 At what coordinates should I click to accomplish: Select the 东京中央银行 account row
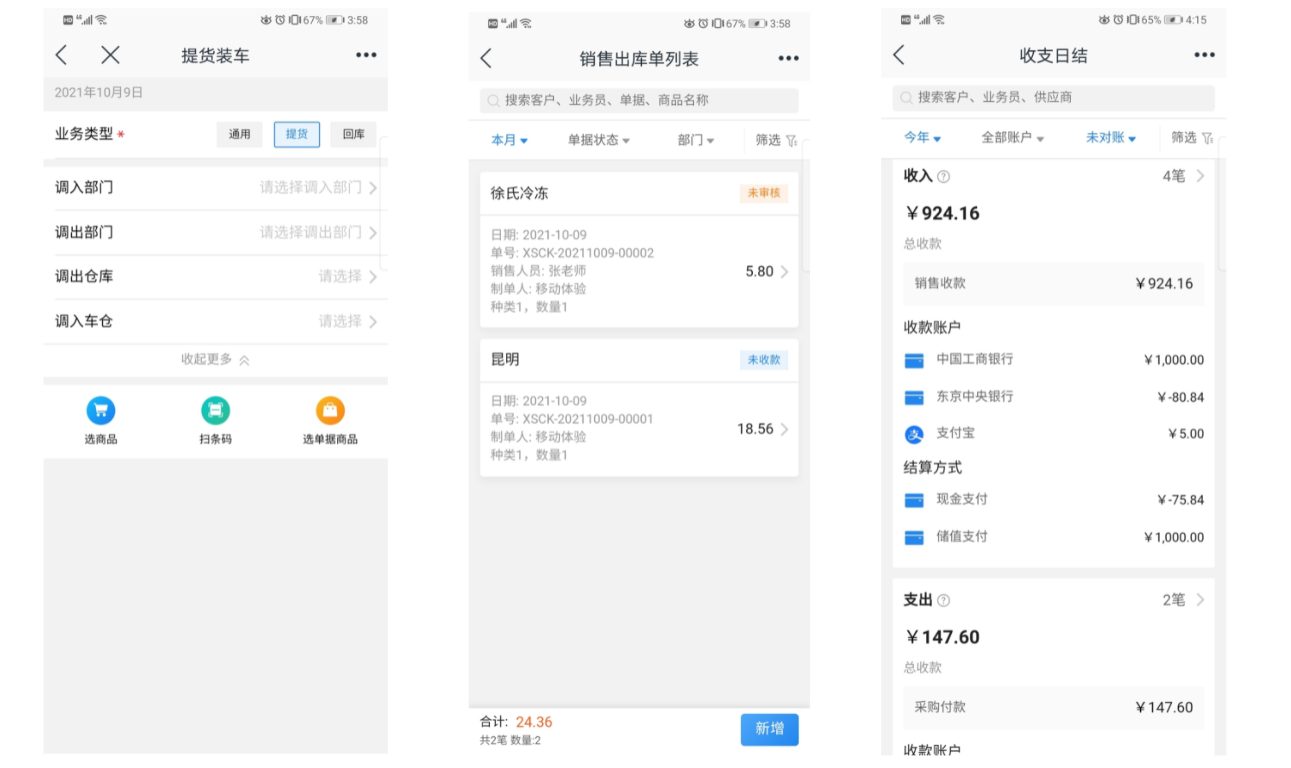pyautogui.click(x=1053, y=397)
